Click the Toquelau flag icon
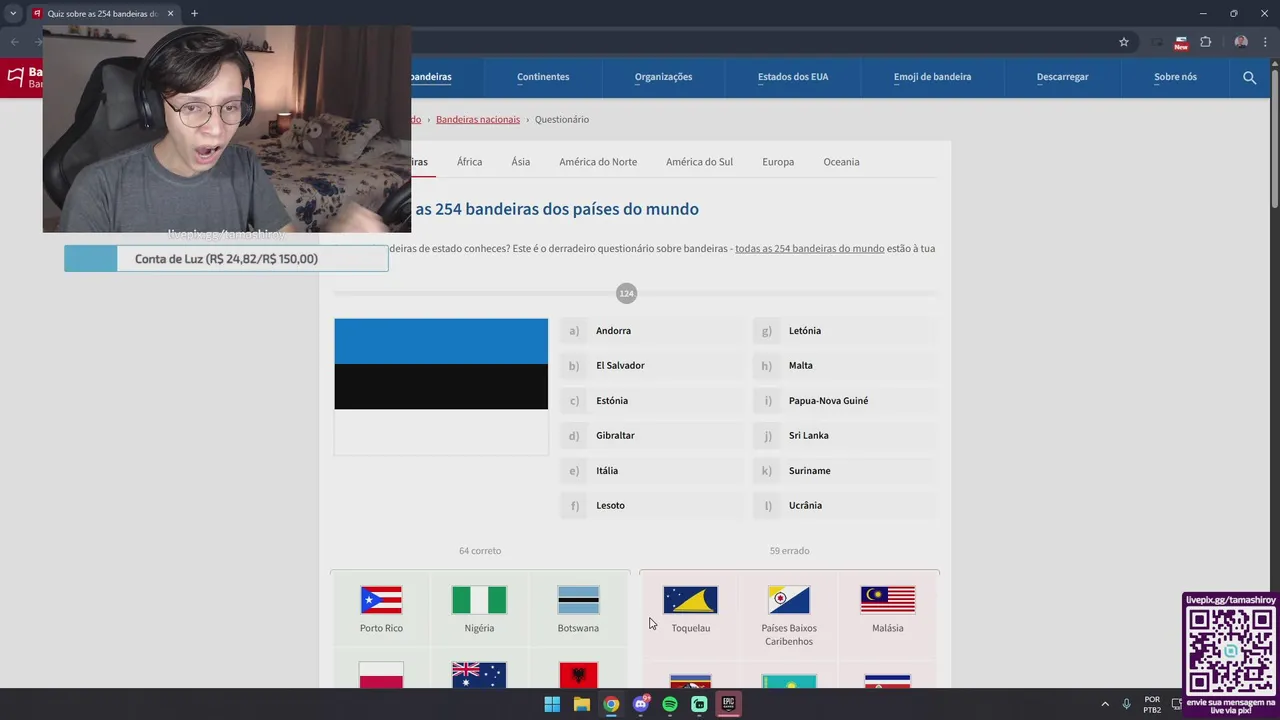Image resolution: width=1280 pixels, height=720 pixels. (690, 600)
